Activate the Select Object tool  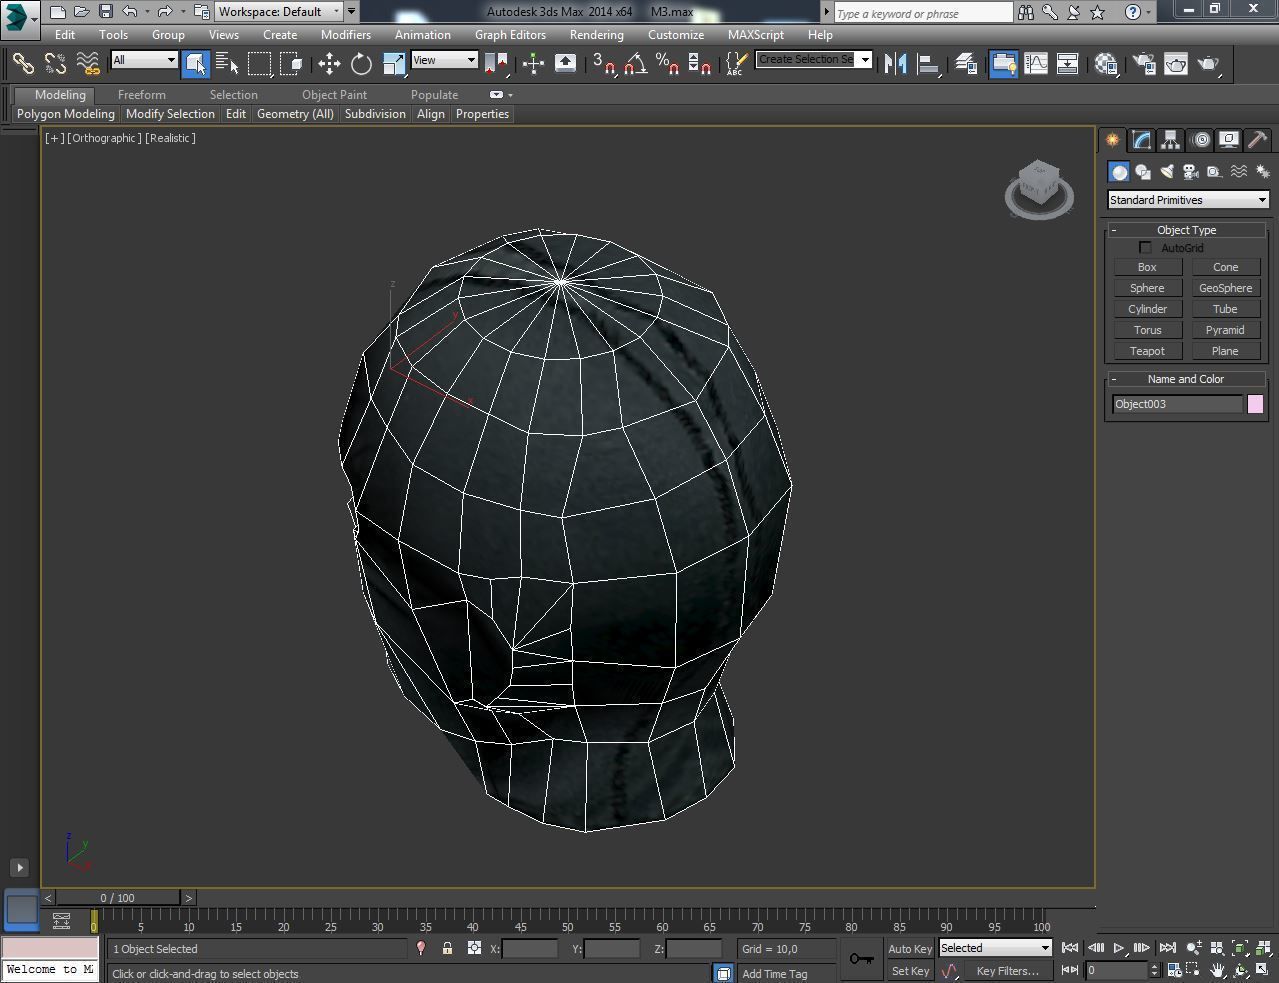pos(196,64)
